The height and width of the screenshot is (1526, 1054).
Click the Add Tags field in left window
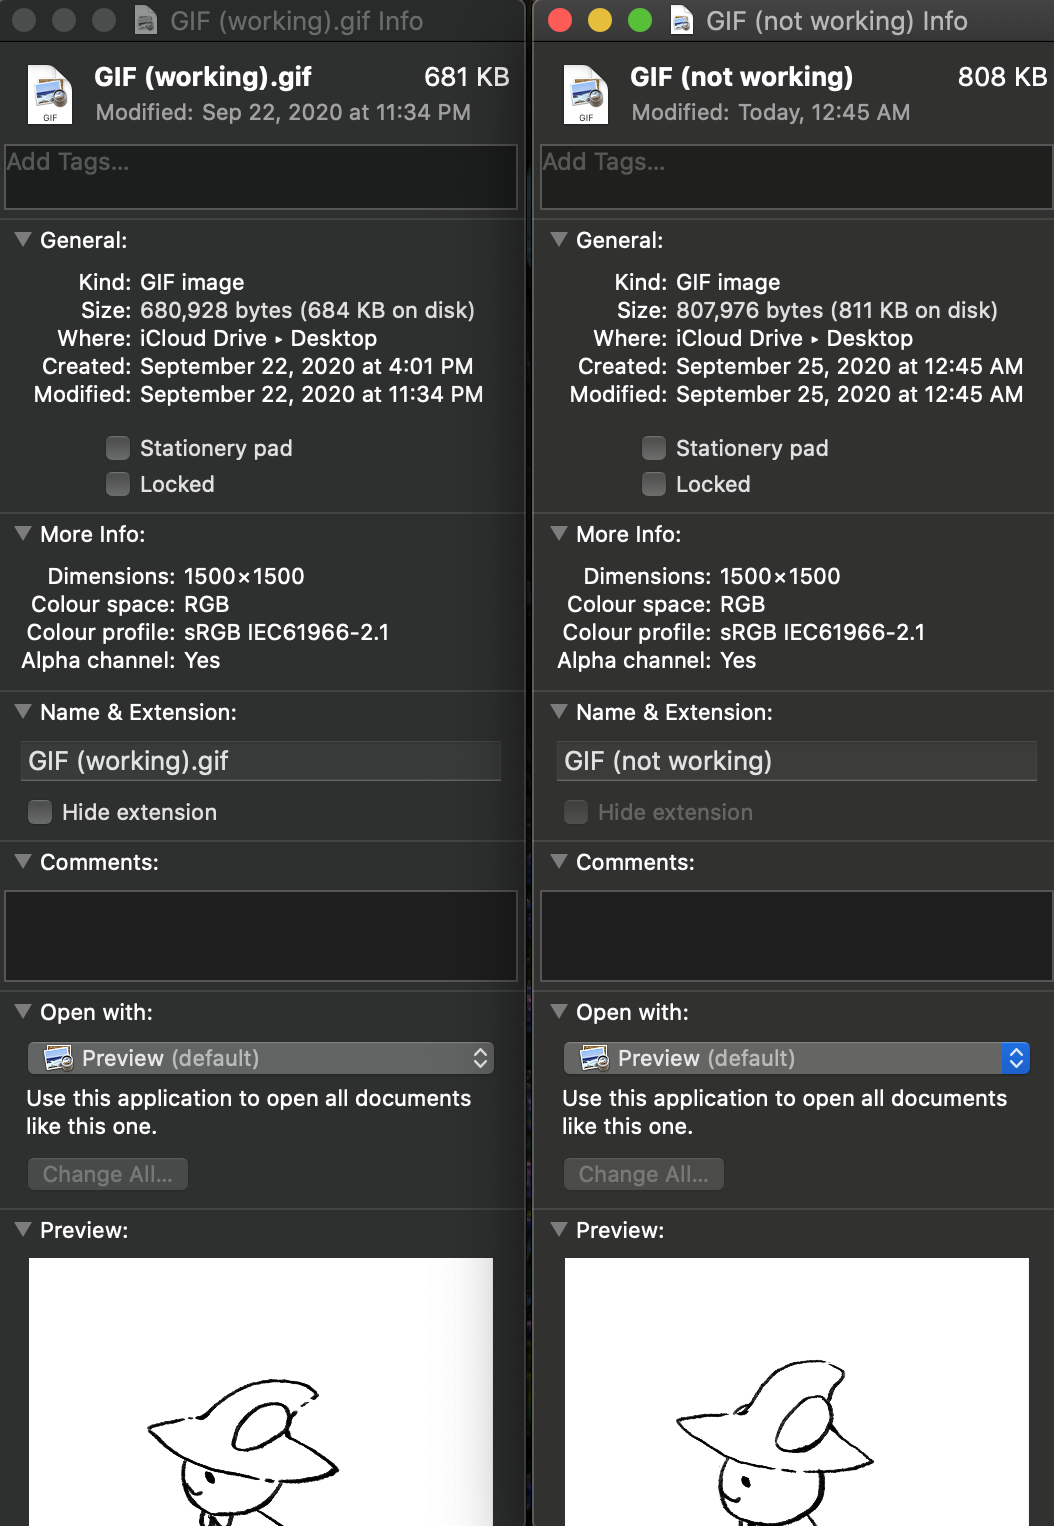[260, 176]
